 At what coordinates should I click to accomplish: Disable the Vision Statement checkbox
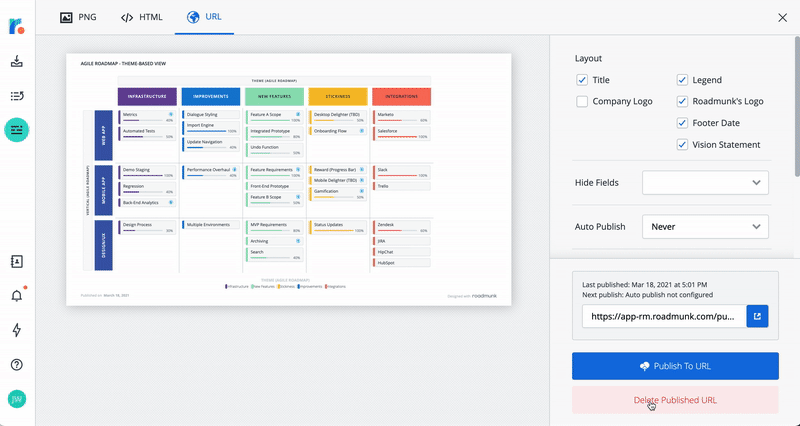683,145
